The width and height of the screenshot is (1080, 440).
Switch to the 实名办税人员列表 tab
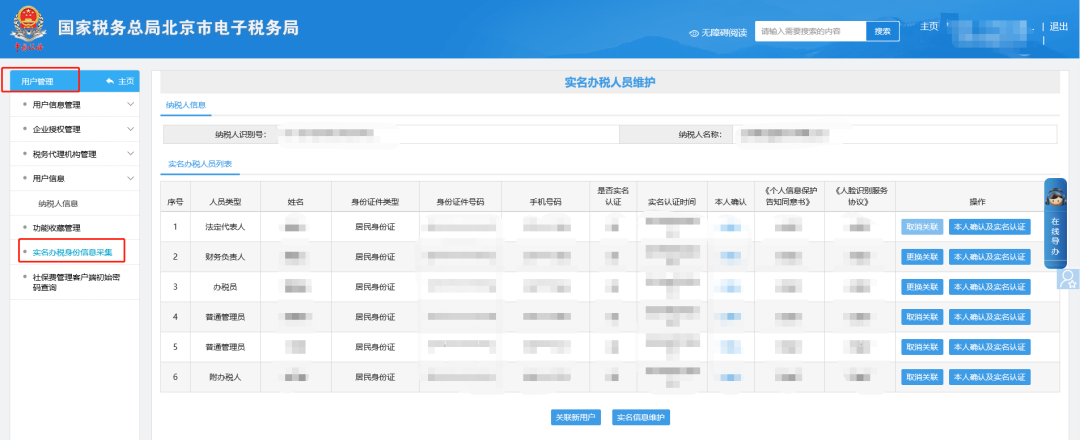click(x=200, y=162)
